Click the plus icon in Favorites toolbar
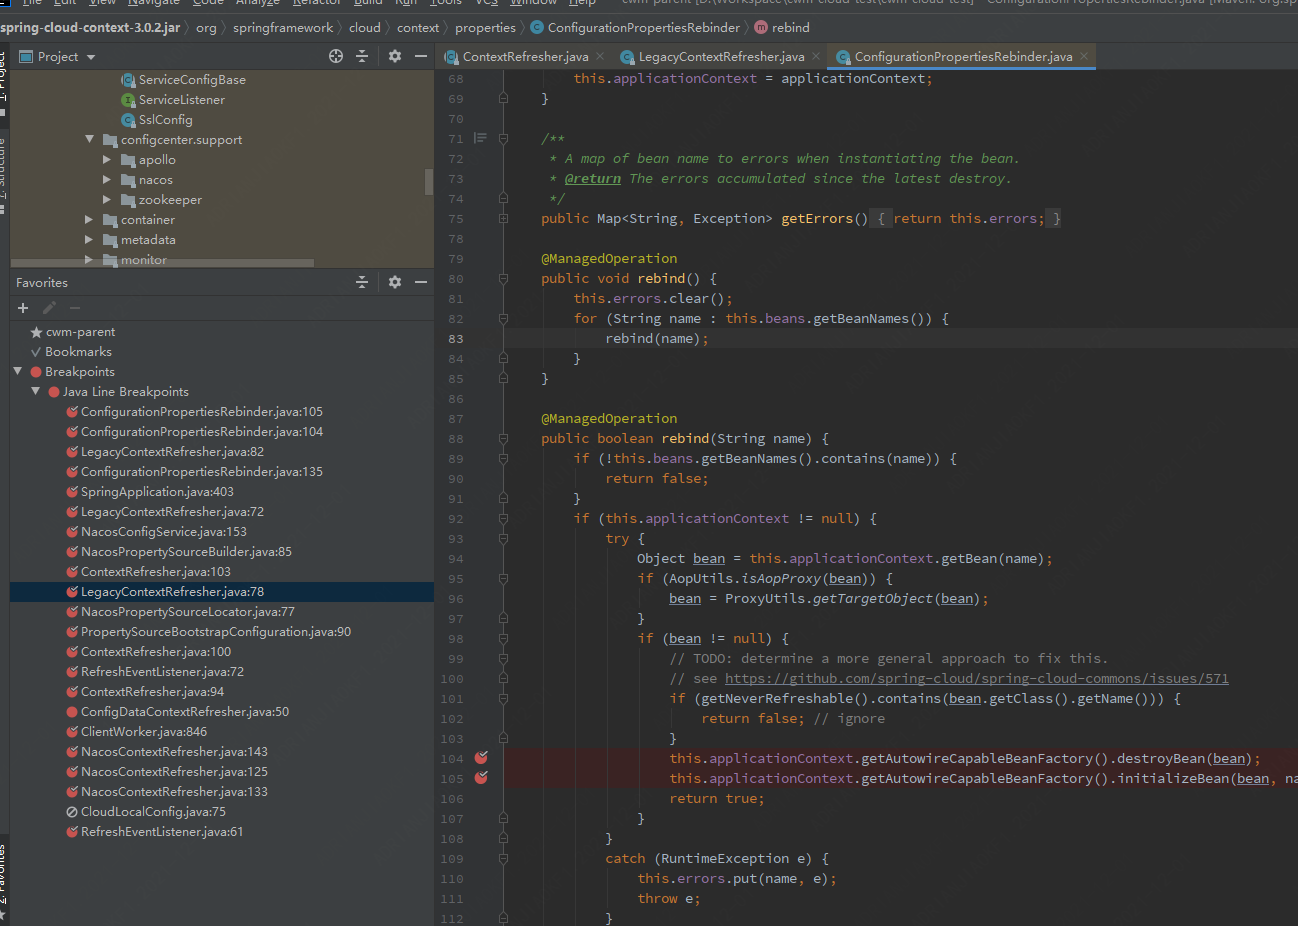The height and width of the screenshot is (926, 1298). click(23, 308)
